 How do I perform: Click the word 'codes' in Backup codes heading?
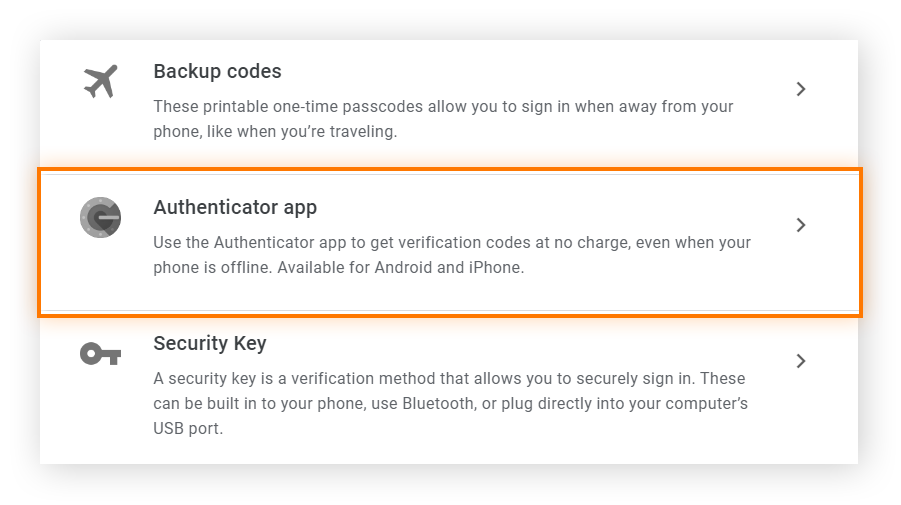[254, 72]
